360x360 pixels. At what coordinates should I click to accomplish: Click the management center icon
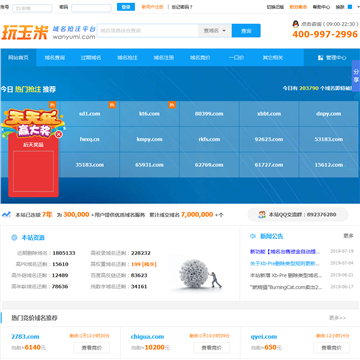320,58
